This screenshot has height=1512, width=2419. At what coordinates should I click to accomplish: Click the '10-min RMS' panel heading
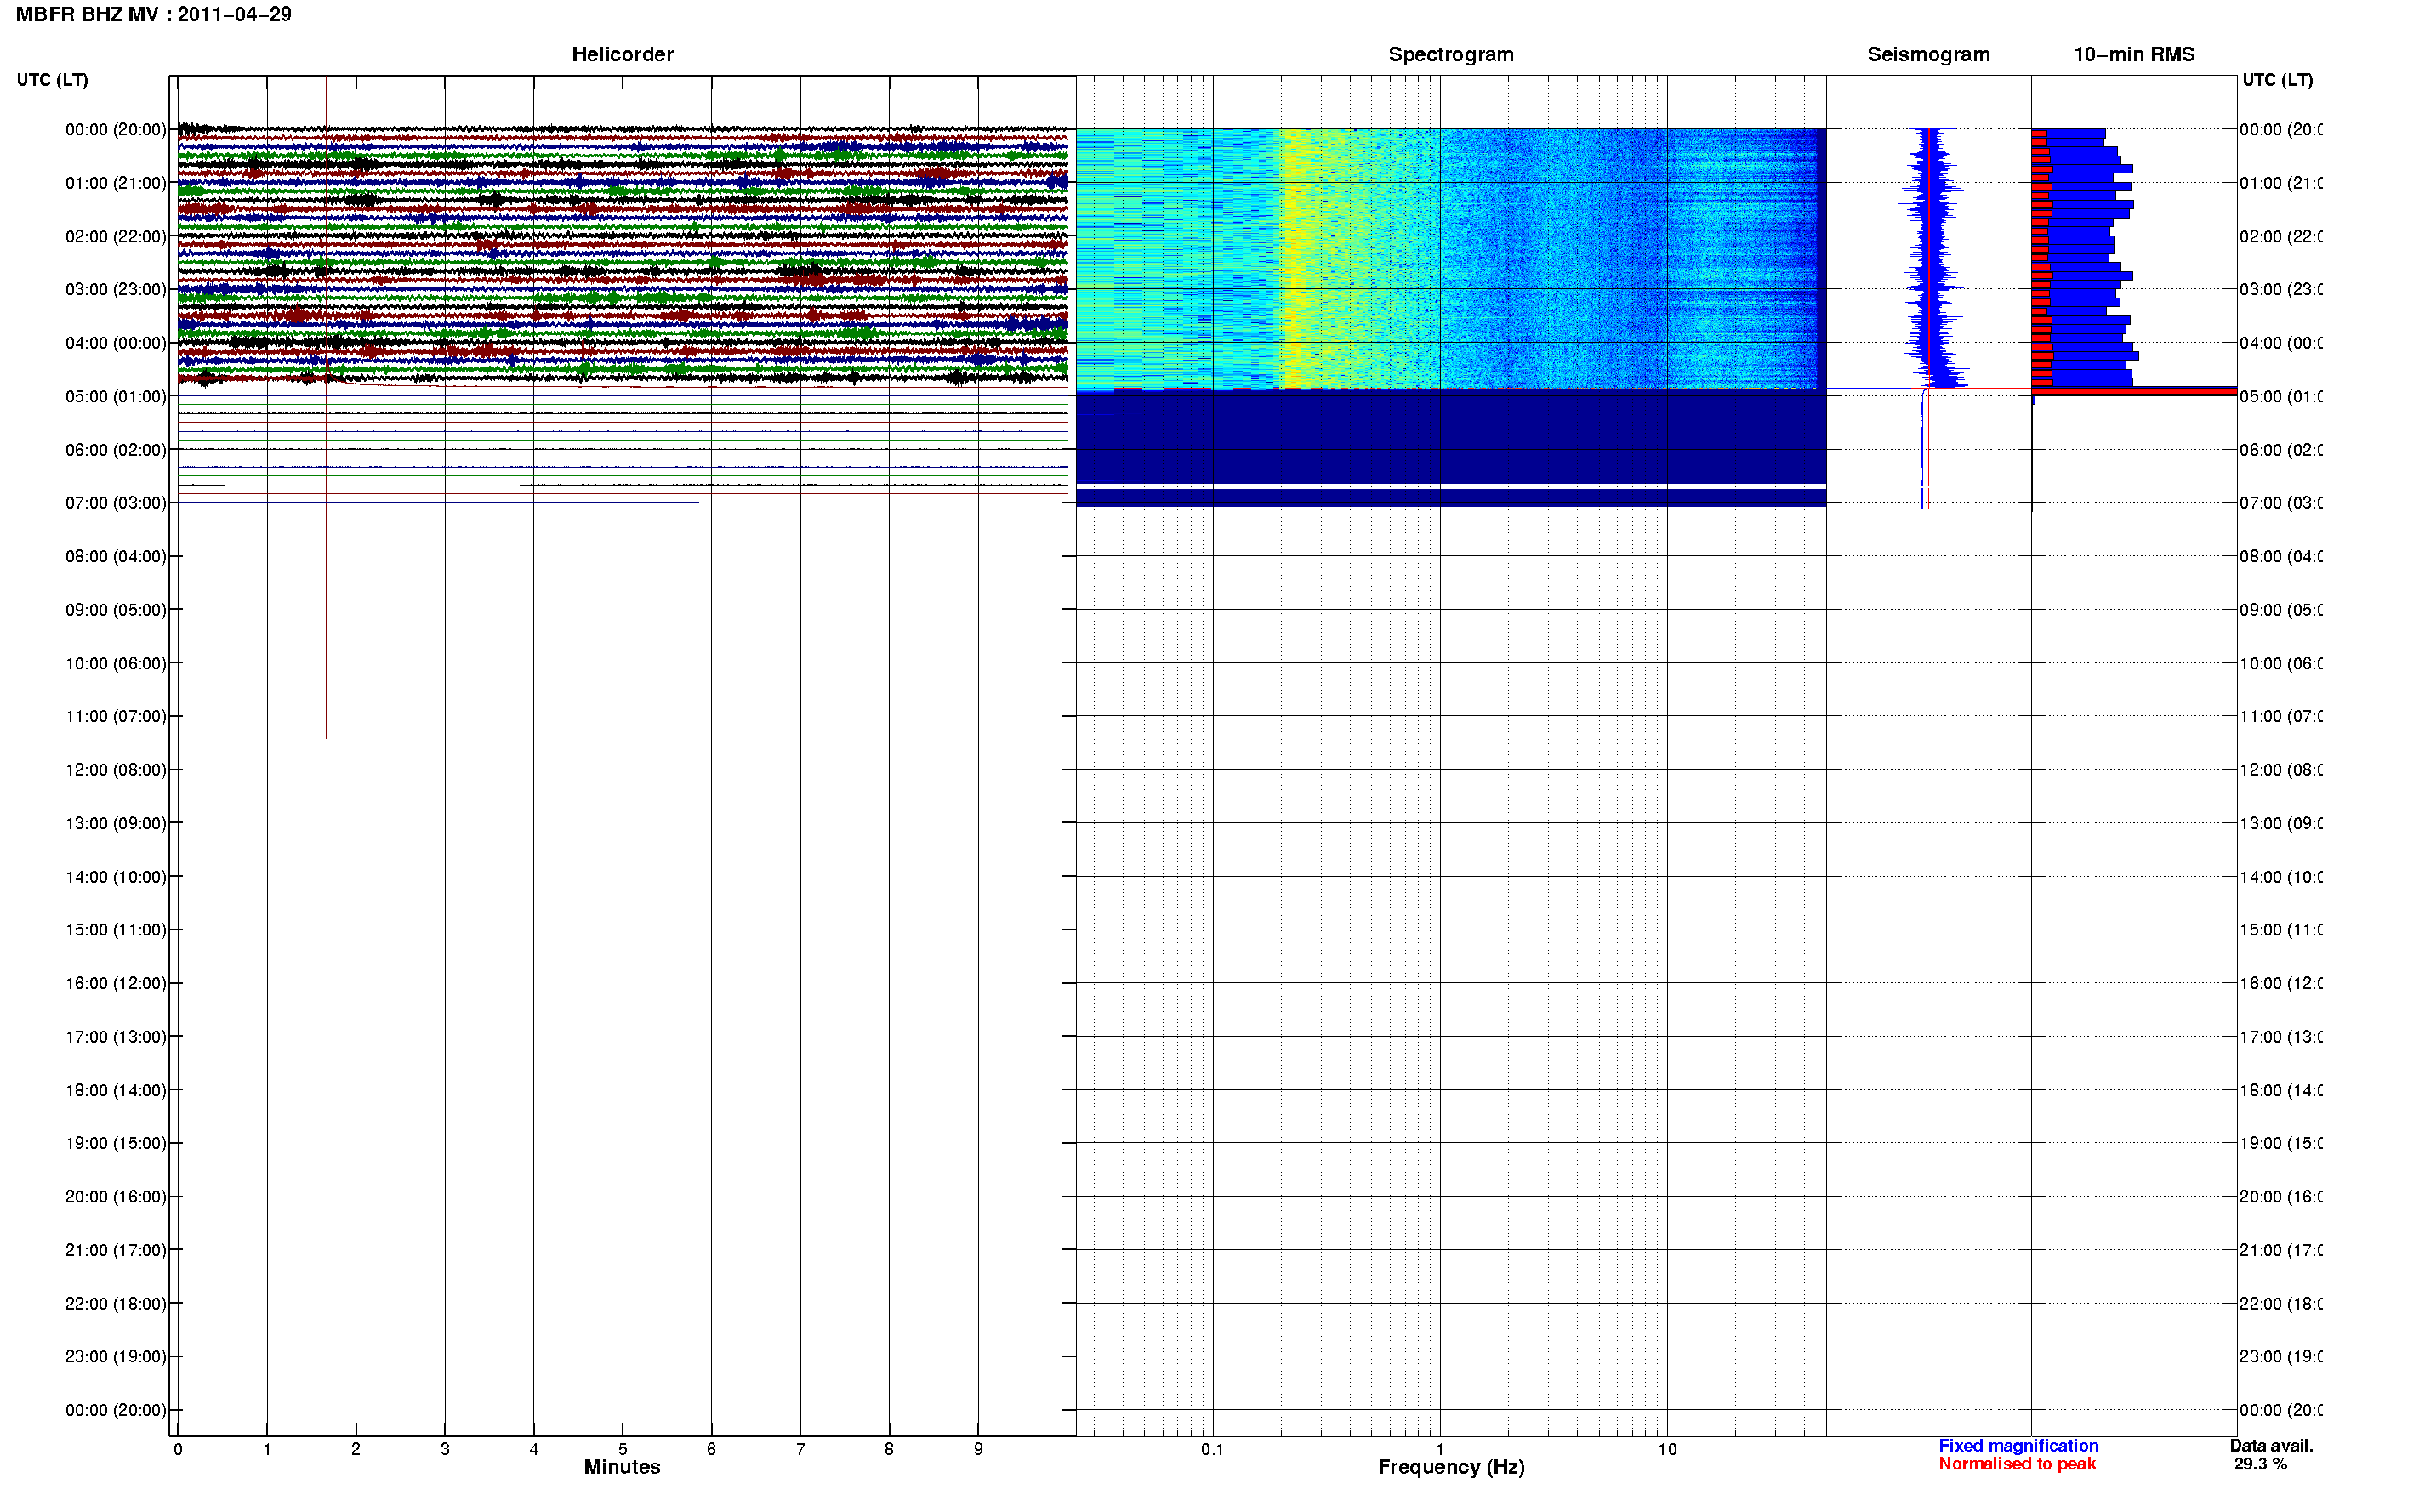(2133, 54)
